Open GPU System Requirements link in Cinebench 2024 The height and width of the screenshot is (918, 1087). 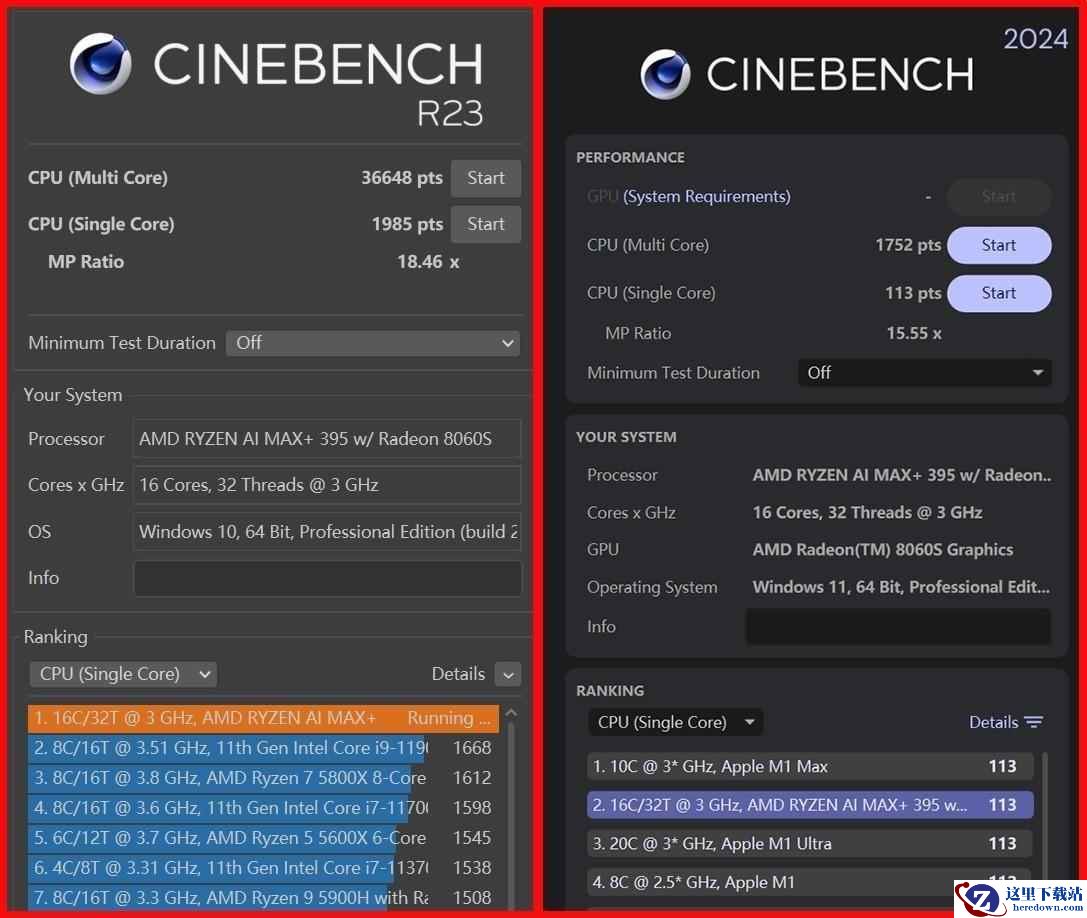[x=706, y=197]
